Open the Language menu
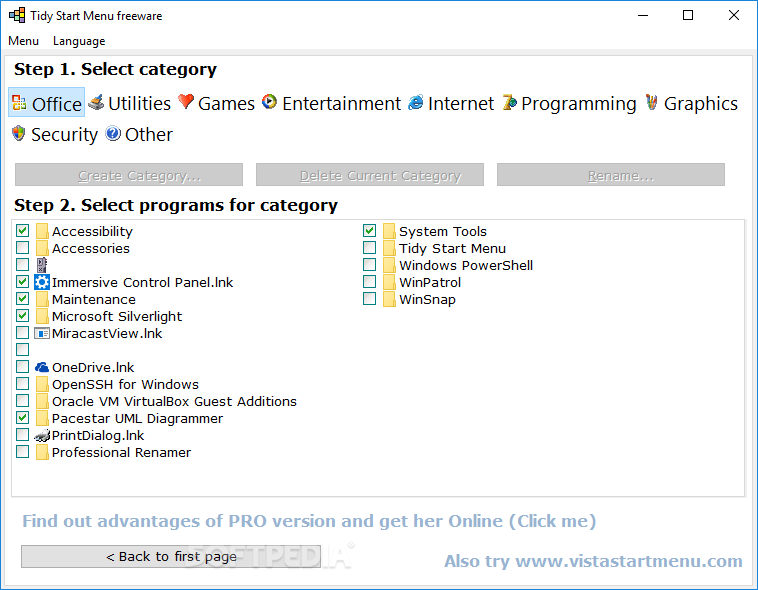 (x=79, y=41)
